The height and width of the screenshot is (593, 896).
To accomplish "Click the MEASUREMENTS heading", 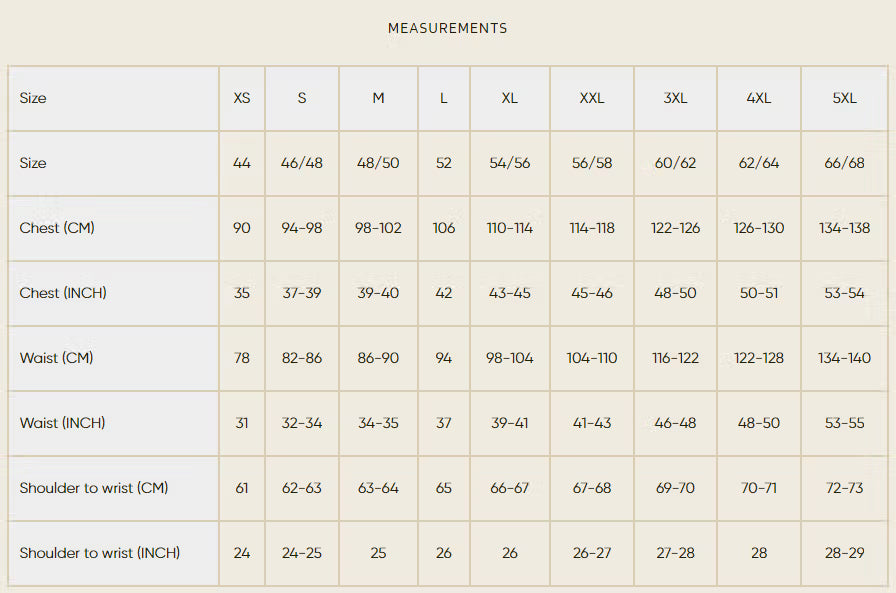I will coord(447,28).
